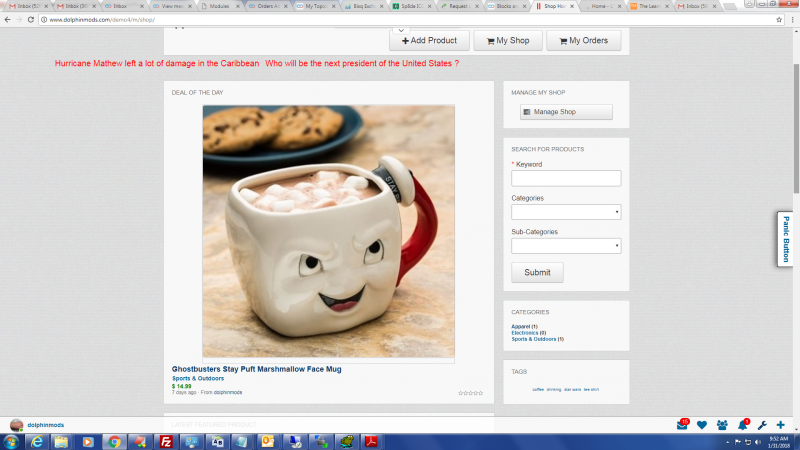This screenshot has width=800, height=450.
Task: Close the Shop Home browser tab
Action: click(572, 6)
